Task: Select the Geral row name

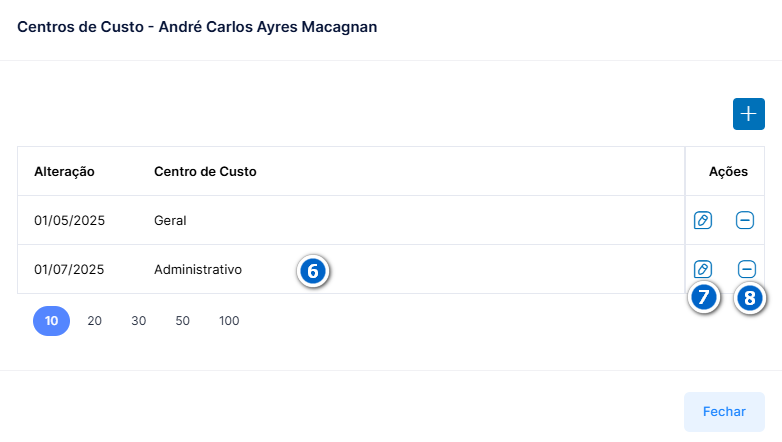Action: coord(170,221)
